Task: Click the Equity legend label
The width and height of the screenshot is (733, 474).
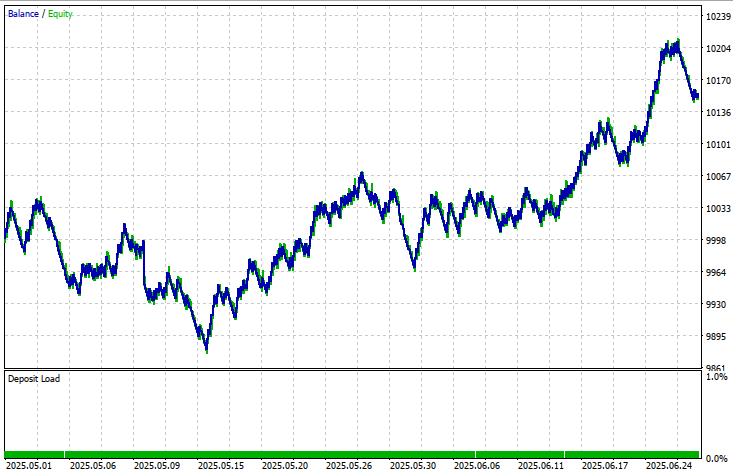Action: coord(60,14)
